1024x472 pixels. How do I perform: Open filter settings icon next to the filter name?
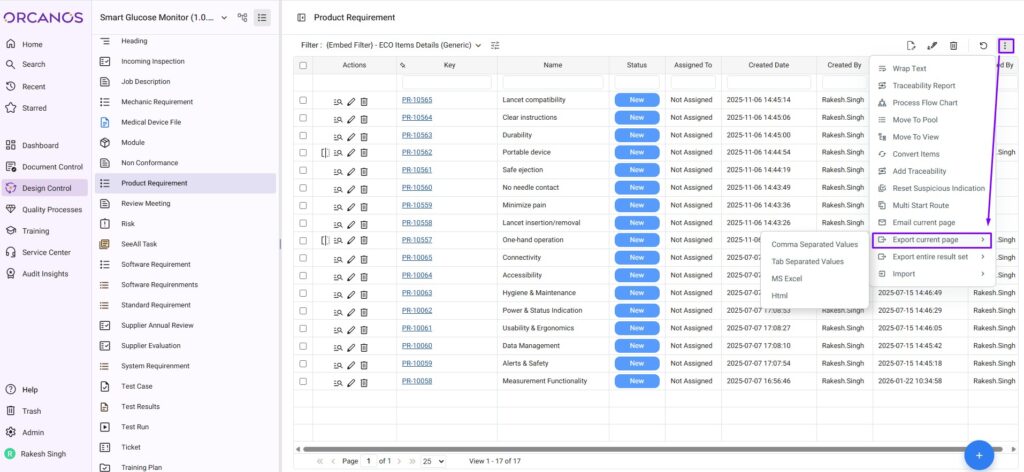coord(495,45)
